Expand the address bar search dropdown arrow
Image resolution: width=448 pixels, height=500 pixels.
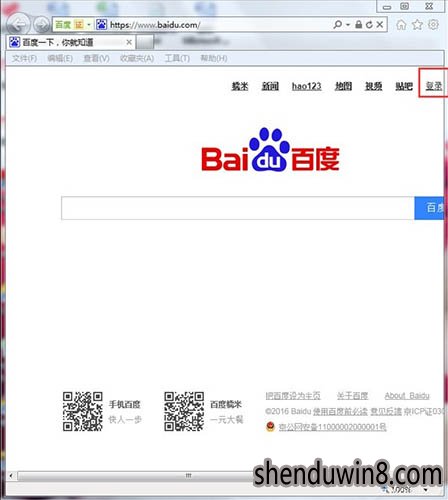(348, 25)
